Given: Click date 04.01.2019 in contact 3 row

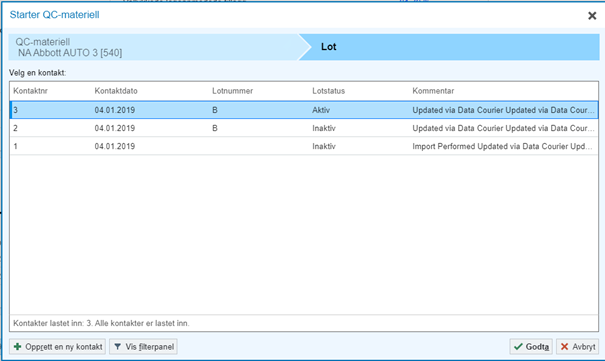Looking at the screenshot, I should coord(115,110).
